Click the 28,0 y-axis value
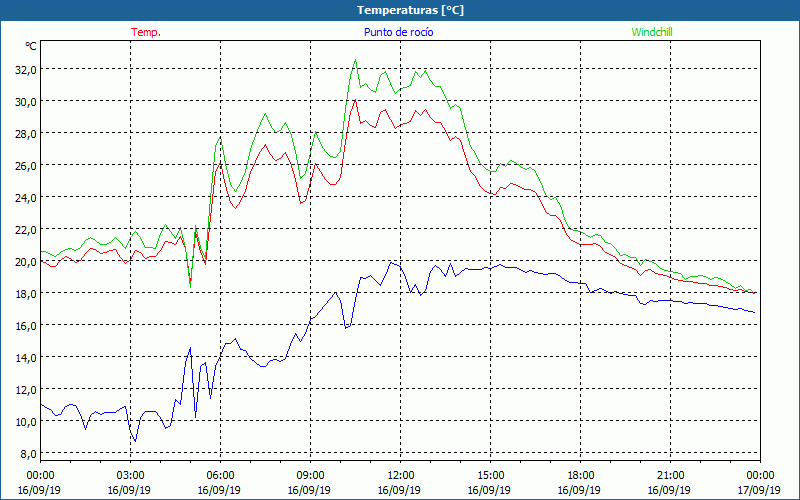This screenshot has width=800, height=500. click(26, 134)
